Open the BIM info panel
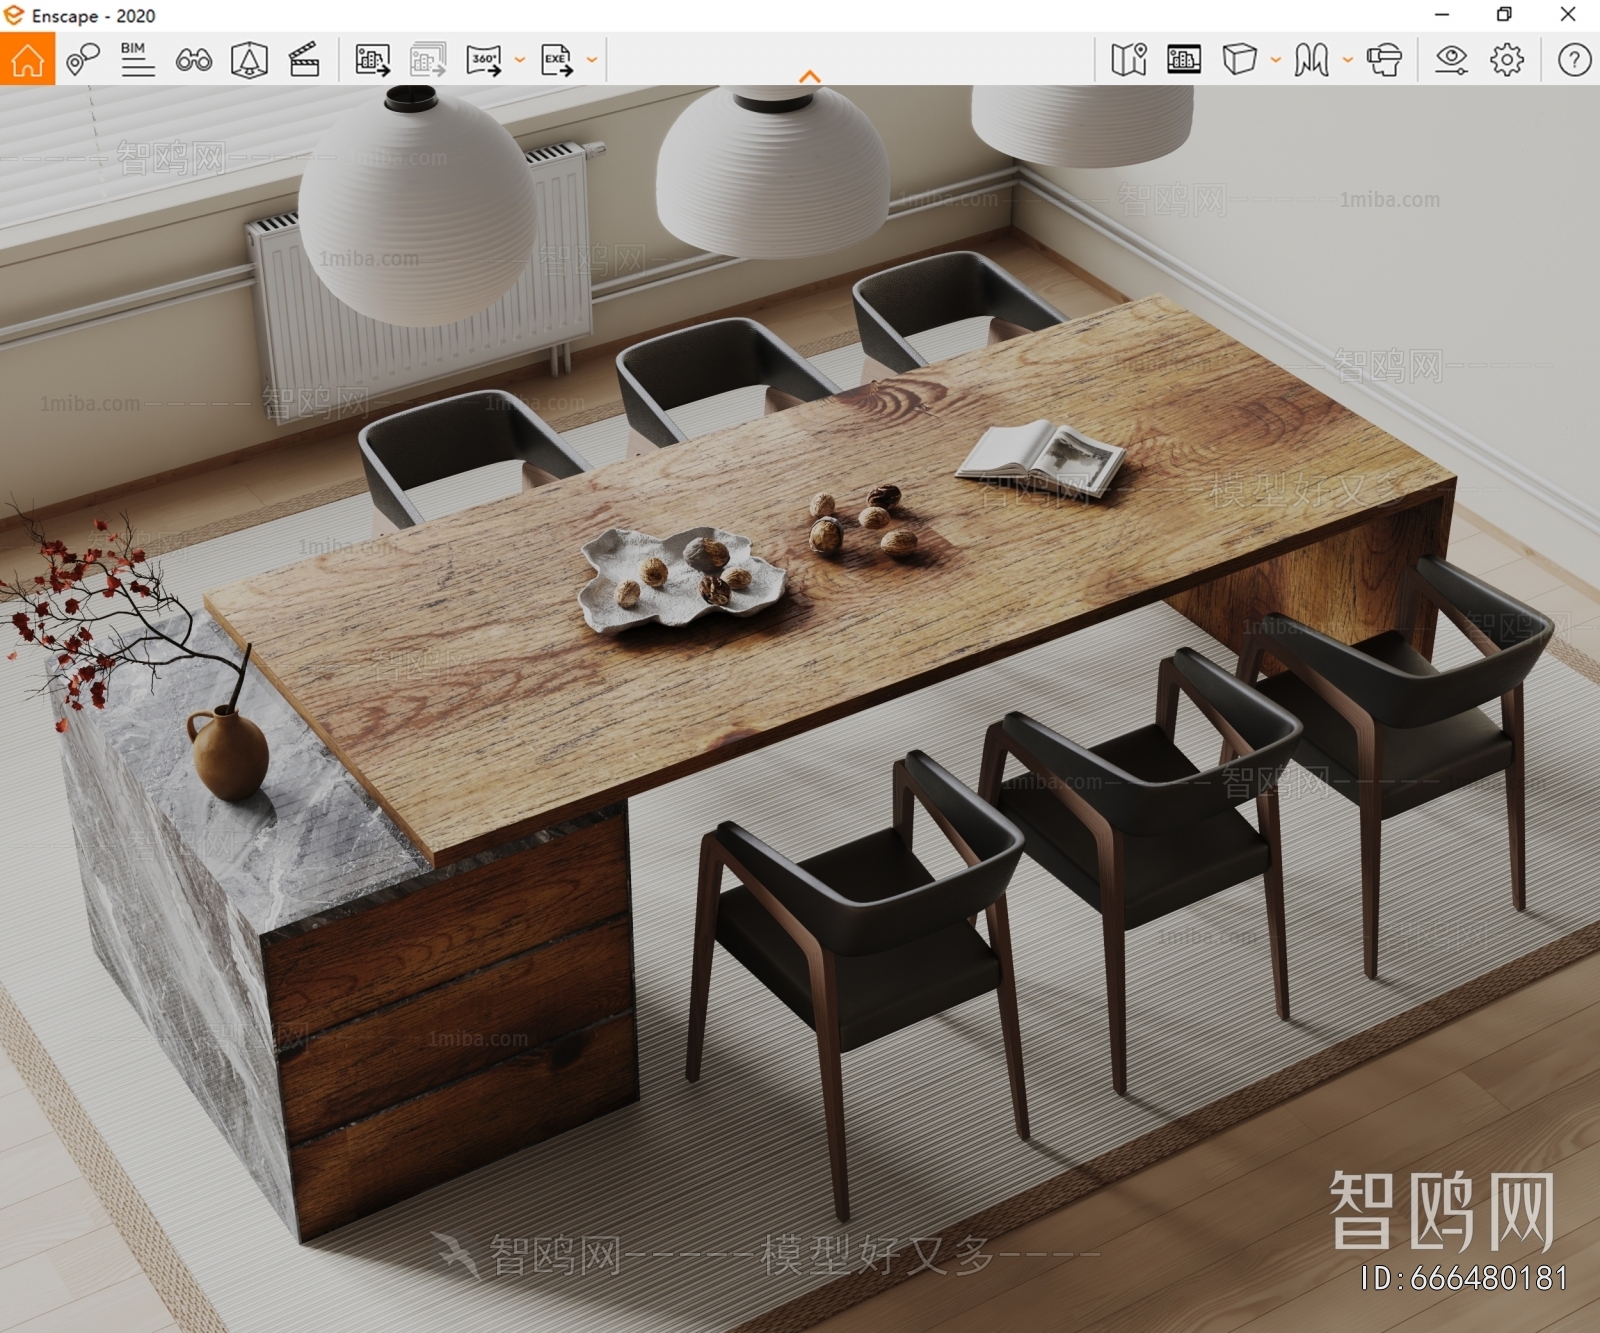Viewport: 1600px width, 1333px height. 137,60
